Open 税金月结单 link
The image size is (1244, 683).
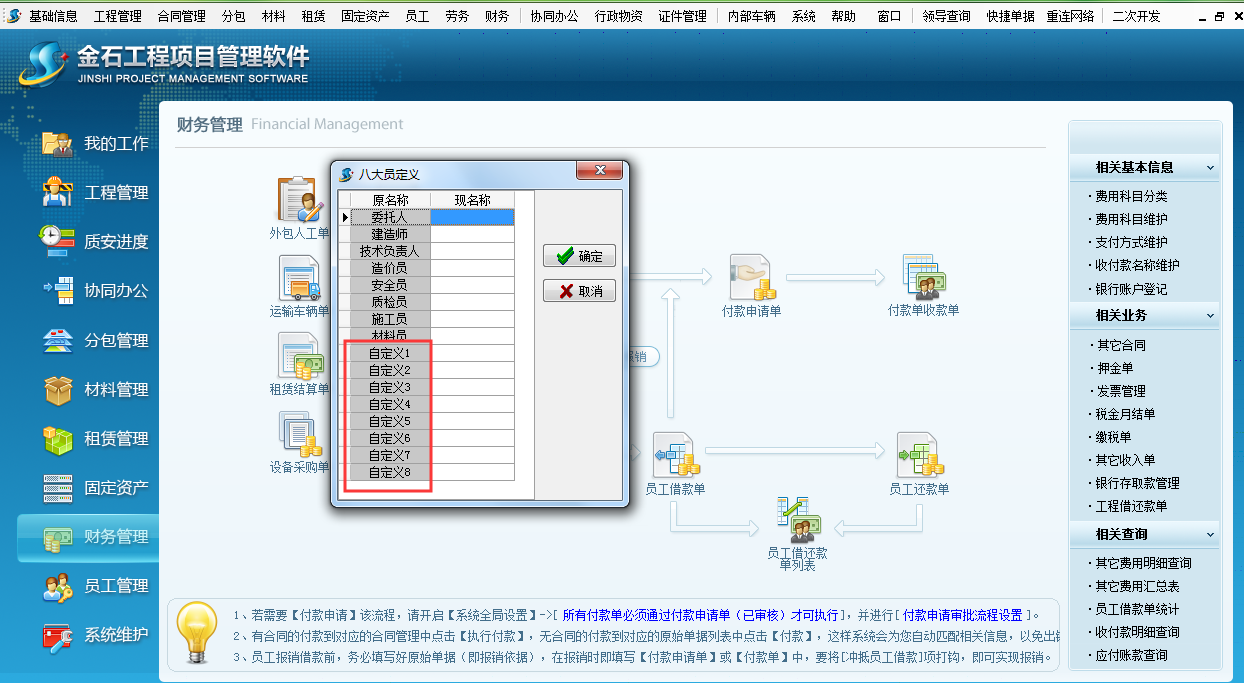tap(1125, 414)
